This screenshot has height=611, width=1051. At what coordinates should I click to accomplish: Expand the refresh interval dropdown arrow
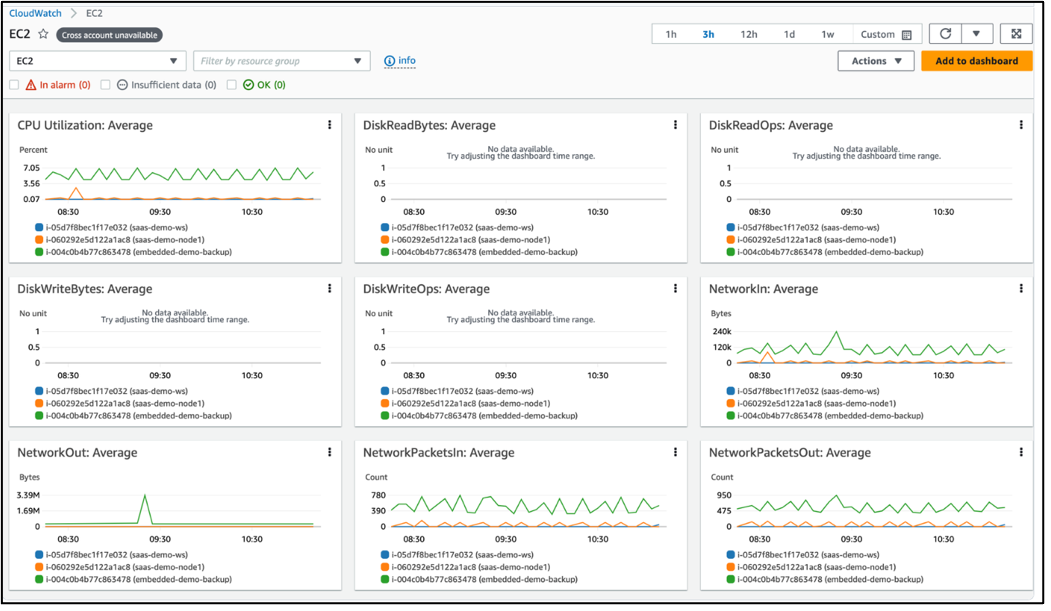[977, 34]
